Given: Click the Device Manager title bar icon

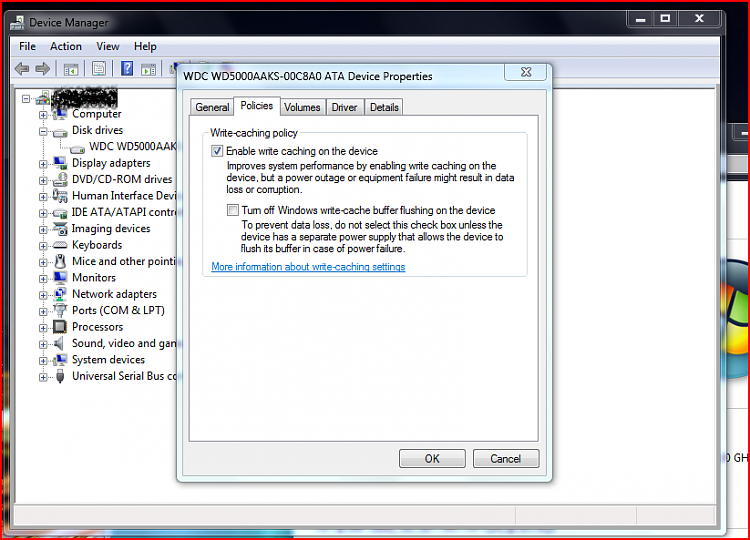Looking at the screenshot, I should tap(18, 22).
